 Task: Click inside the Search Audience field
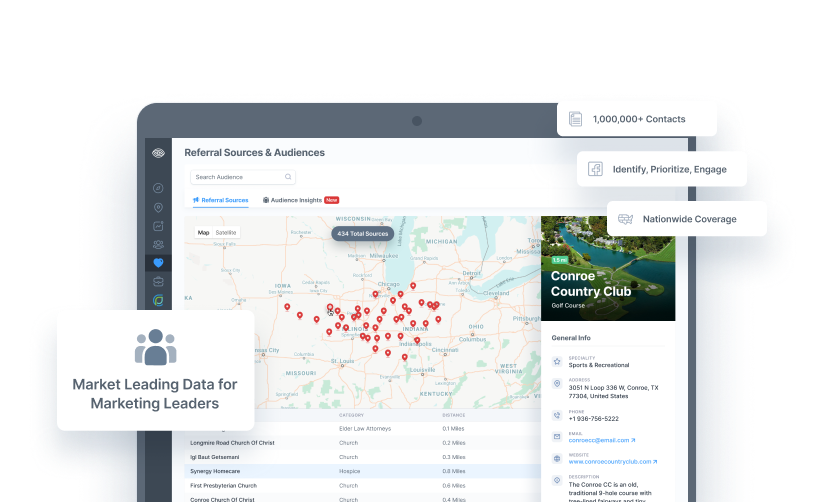pyautogui.click(x=243, y=177)
